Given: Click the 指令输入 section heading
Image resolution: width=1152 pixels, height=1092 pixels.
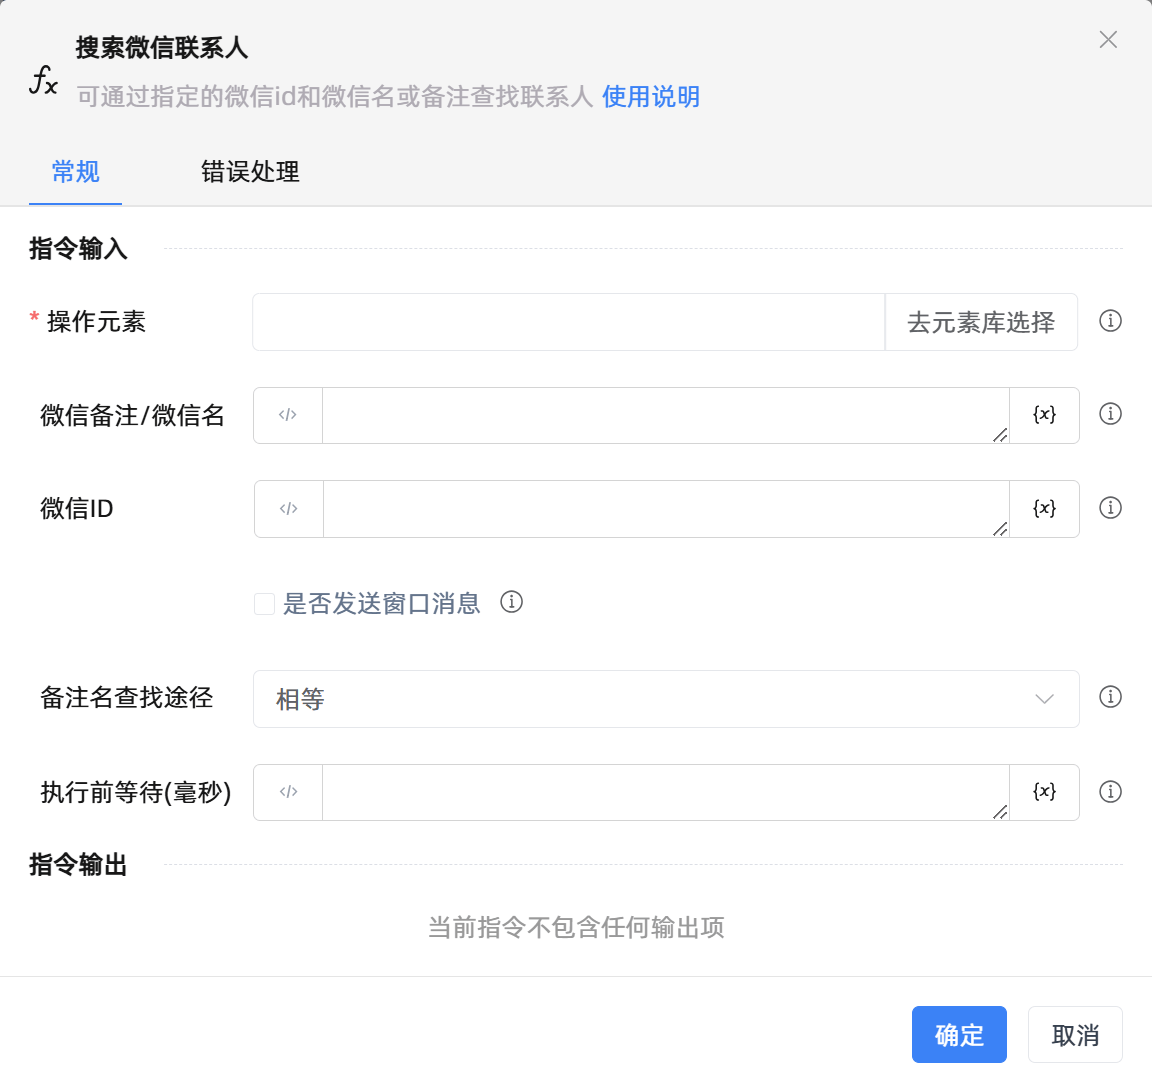Looking at the screenshot, I should 78,248.
